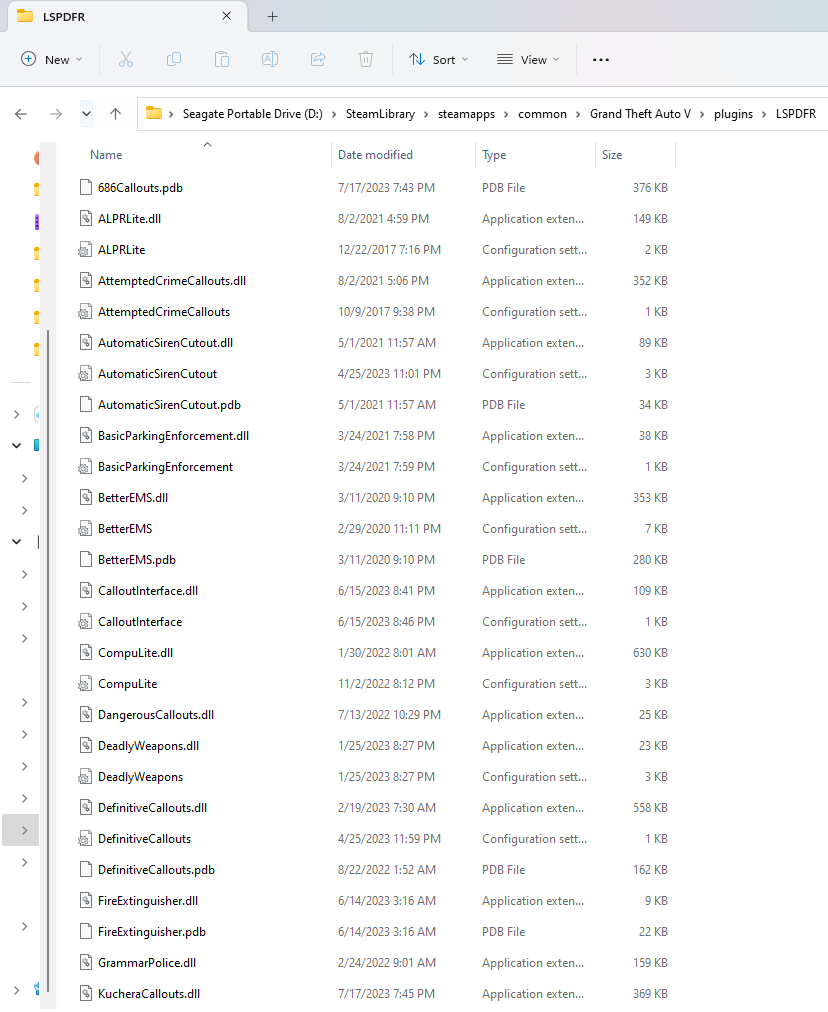Navigate to SteamLibrary breadcrumb
Screen dimensions: 828x1012
click(x=380, y=114)
